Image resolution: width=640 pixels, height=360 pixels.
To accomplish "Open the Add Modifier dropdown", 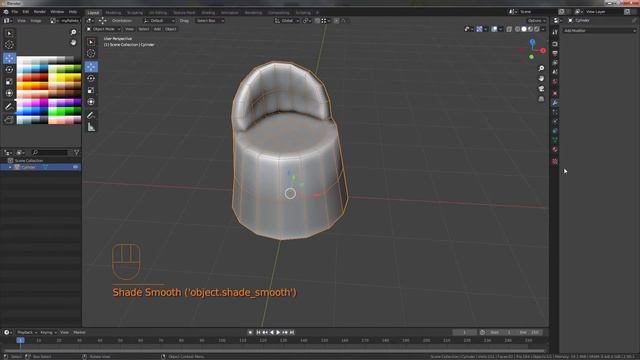I will click(599, 31).
